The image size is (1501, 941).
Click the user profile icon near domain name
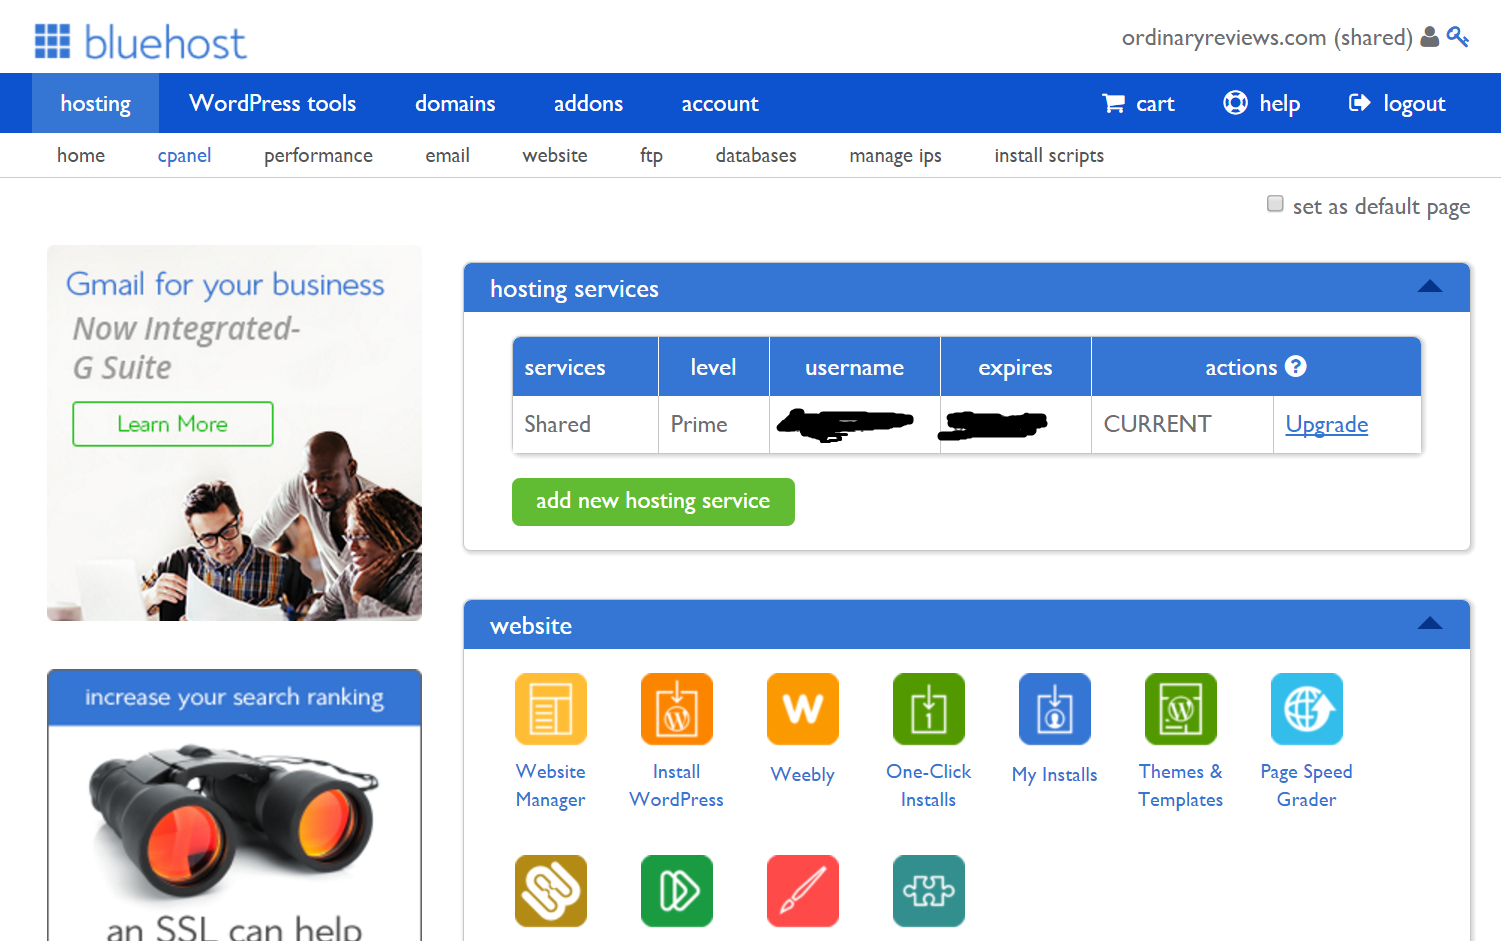(1430, 37)
